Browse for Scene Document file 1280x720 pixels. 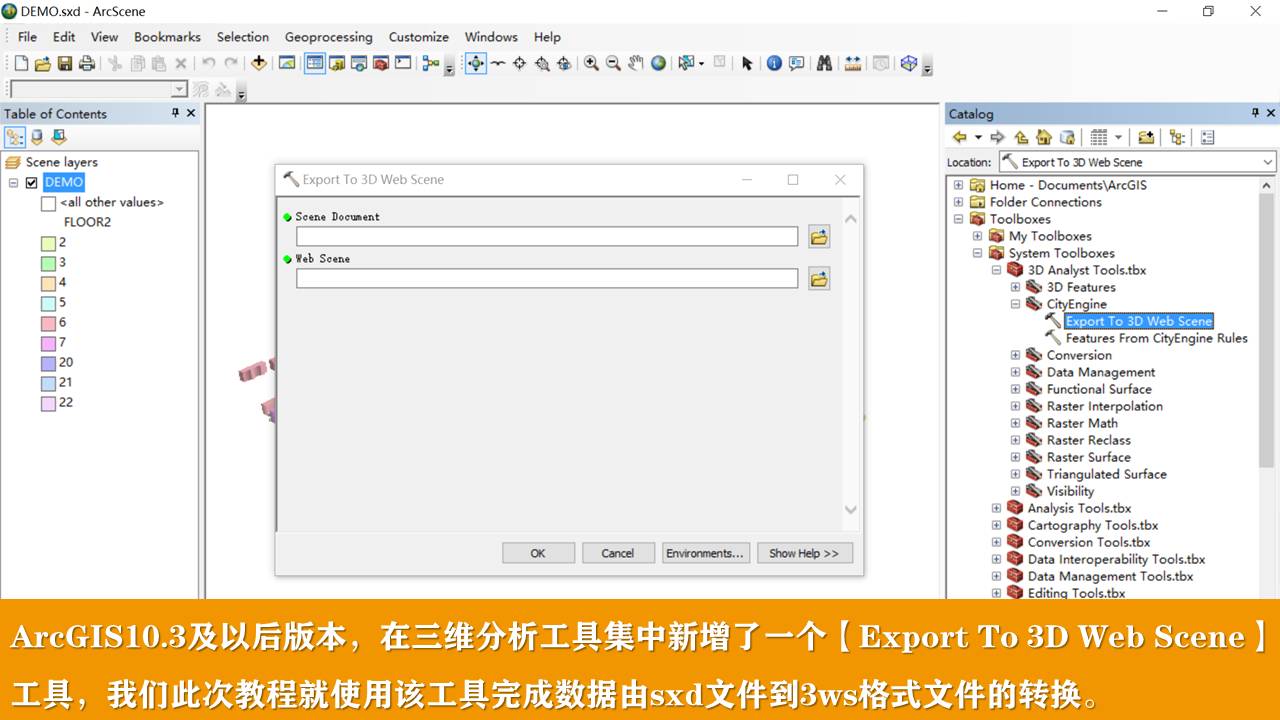[x=819, y=237]
